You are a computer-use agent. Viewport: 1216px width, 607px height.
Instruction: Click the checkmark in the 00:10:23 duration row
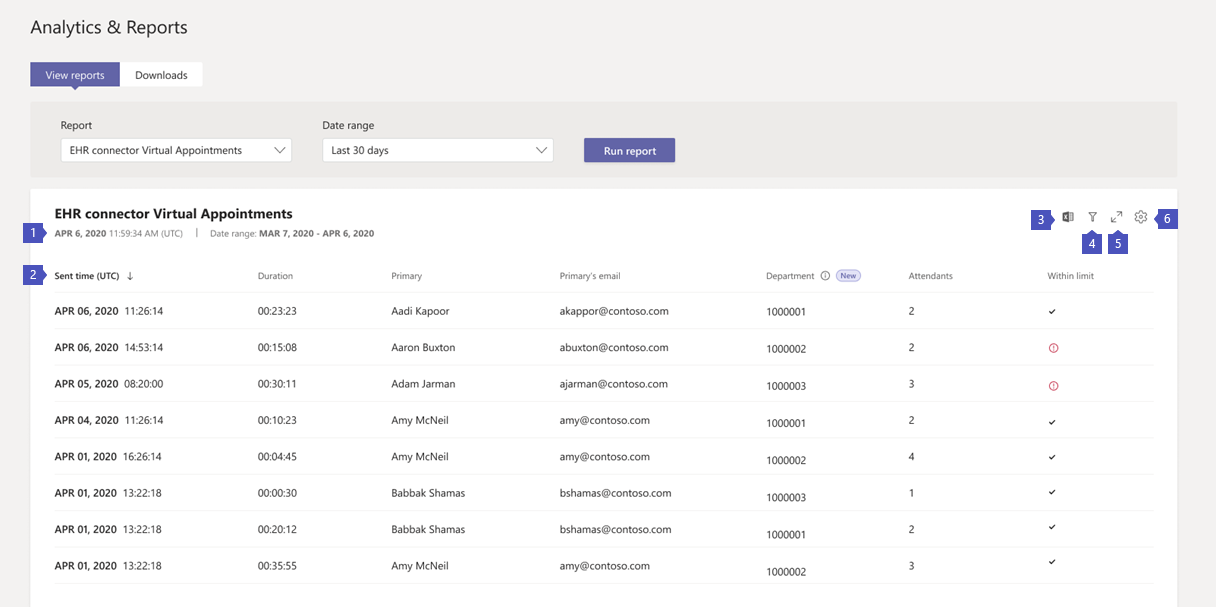click(x=1052, y=421)
